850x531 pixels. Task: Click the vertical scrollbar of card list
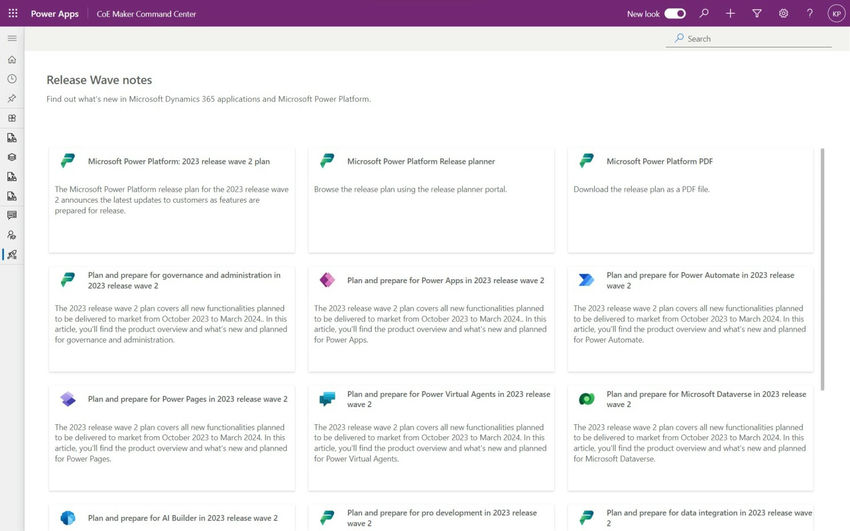click(x=822, y=269)
